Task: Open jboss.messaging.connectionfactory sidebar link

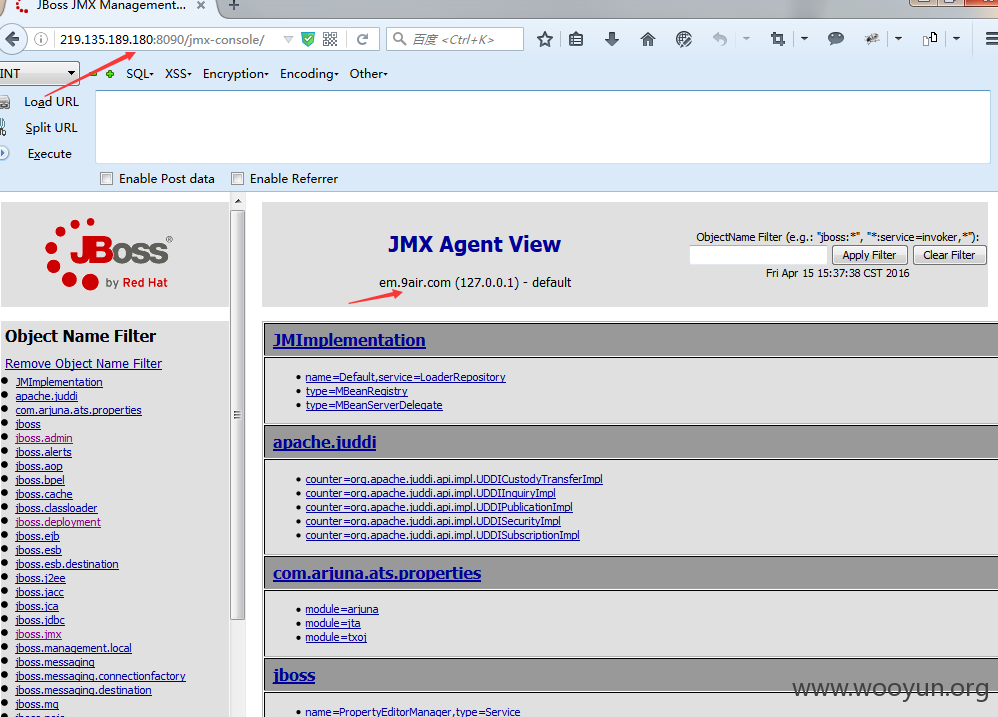Action: tap(101, 676)
